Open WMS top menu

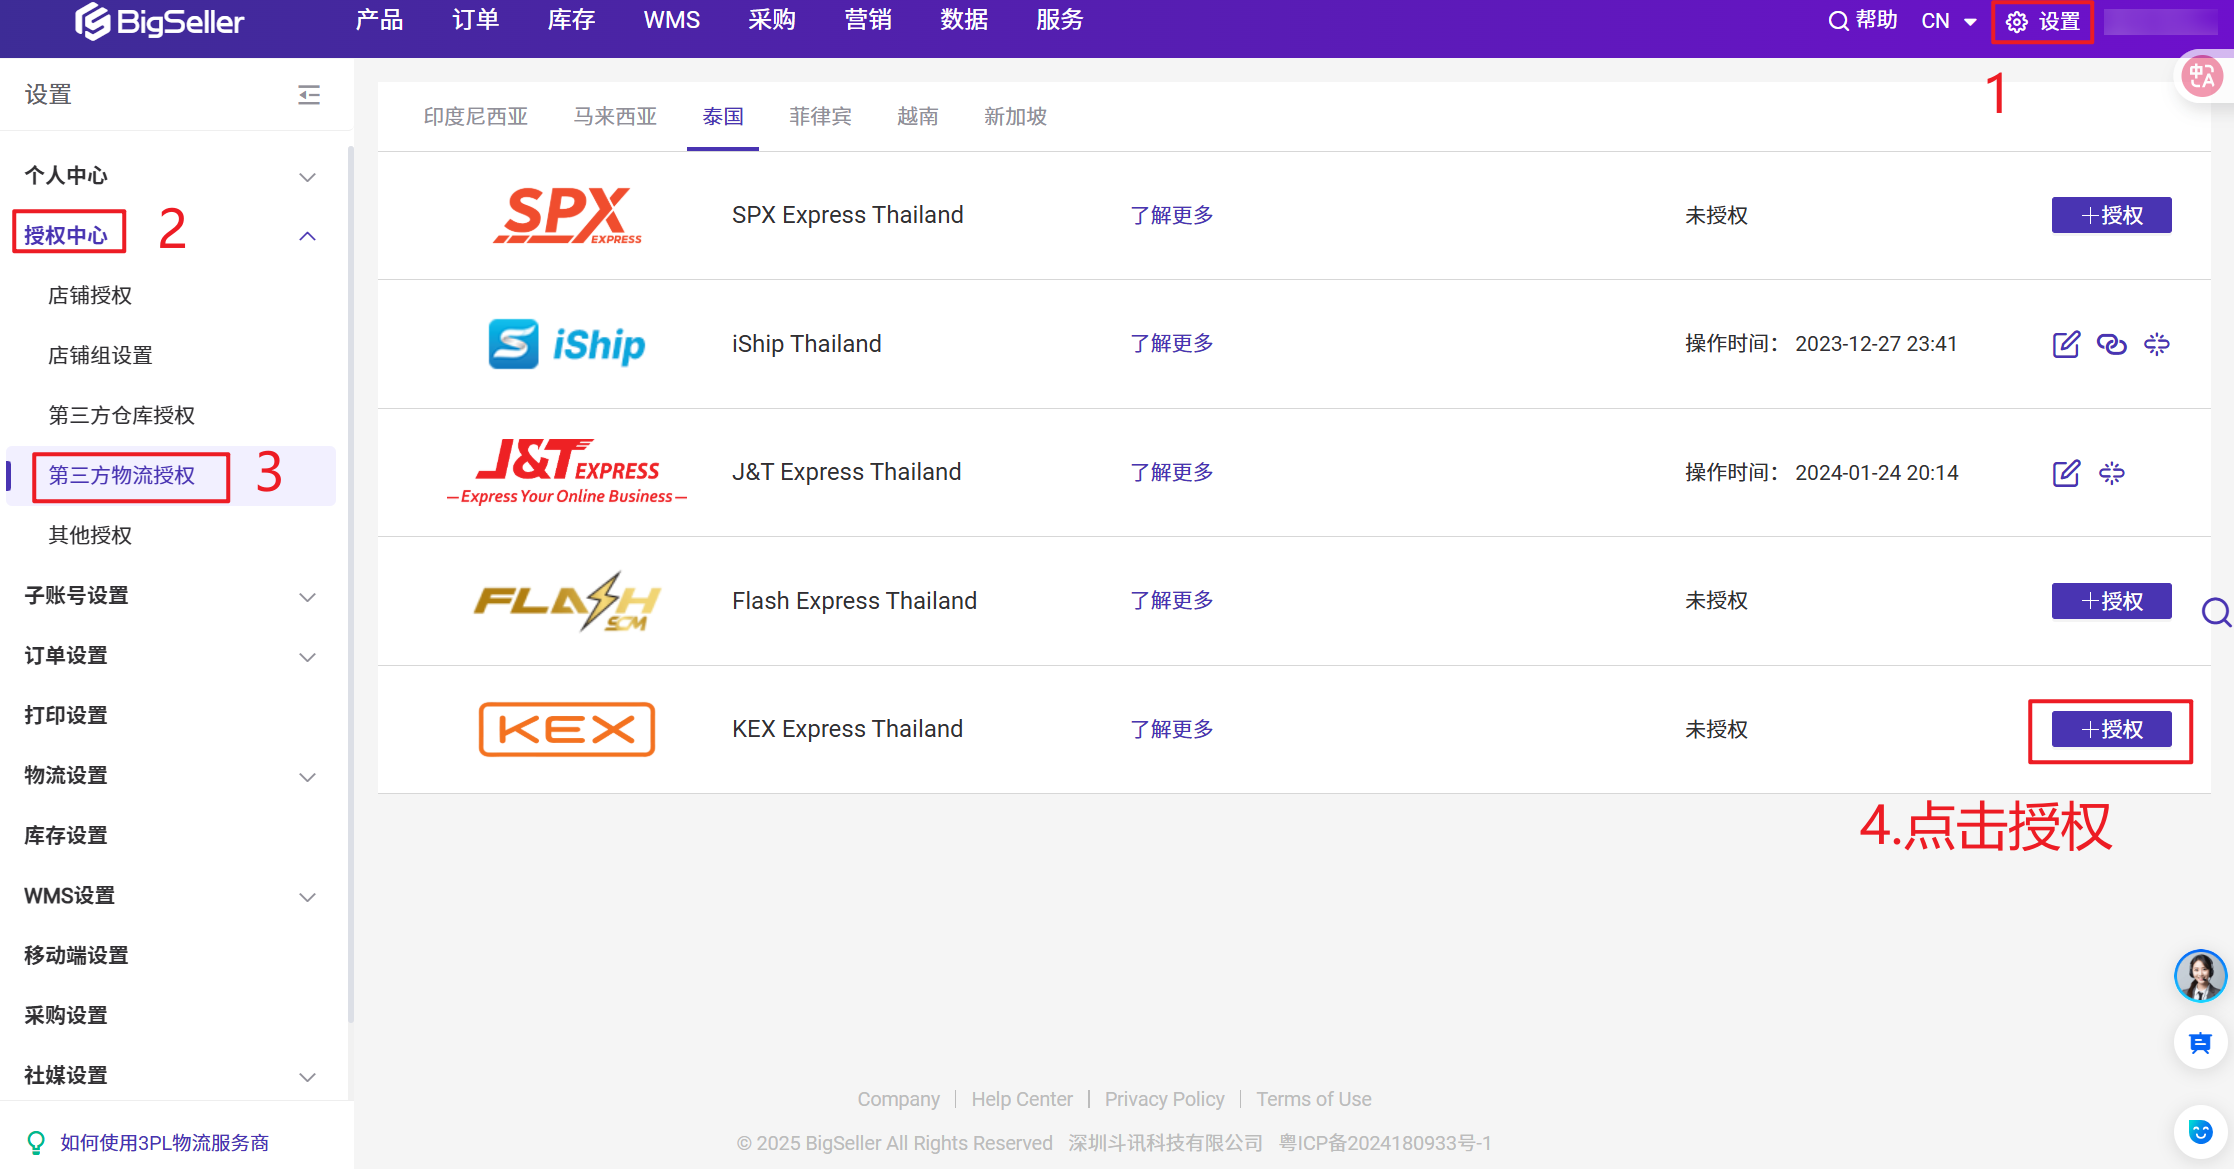tap(672, 20)
